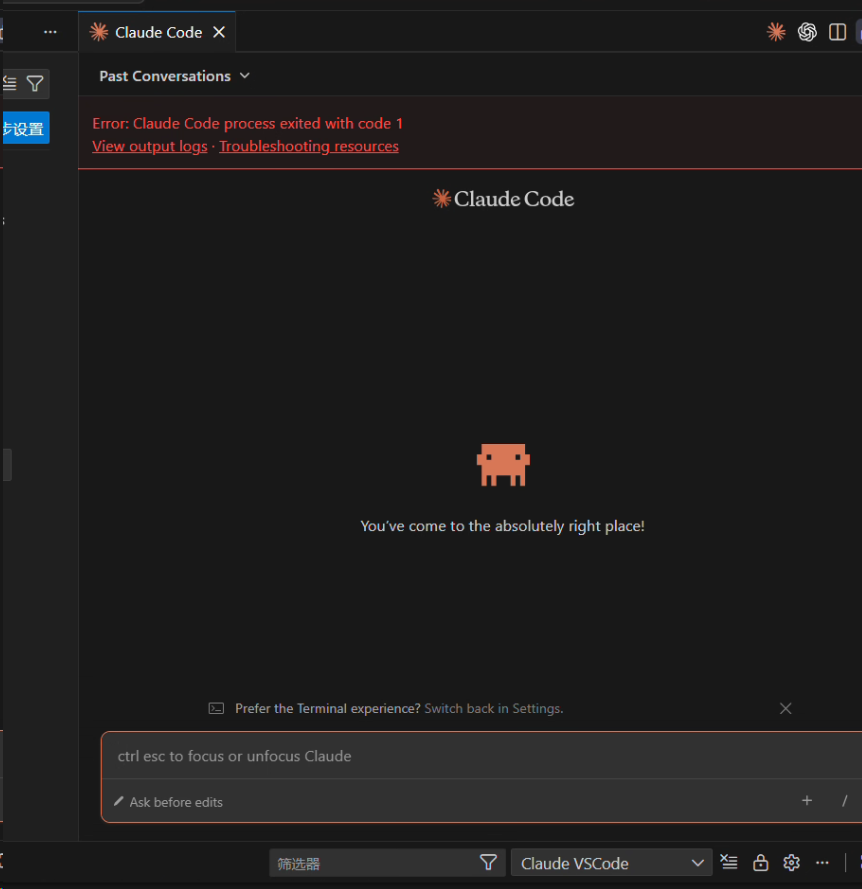Toggle the Ask before edits mode
862x889 pixels.
pyautogui.click(x=168, y=802)
